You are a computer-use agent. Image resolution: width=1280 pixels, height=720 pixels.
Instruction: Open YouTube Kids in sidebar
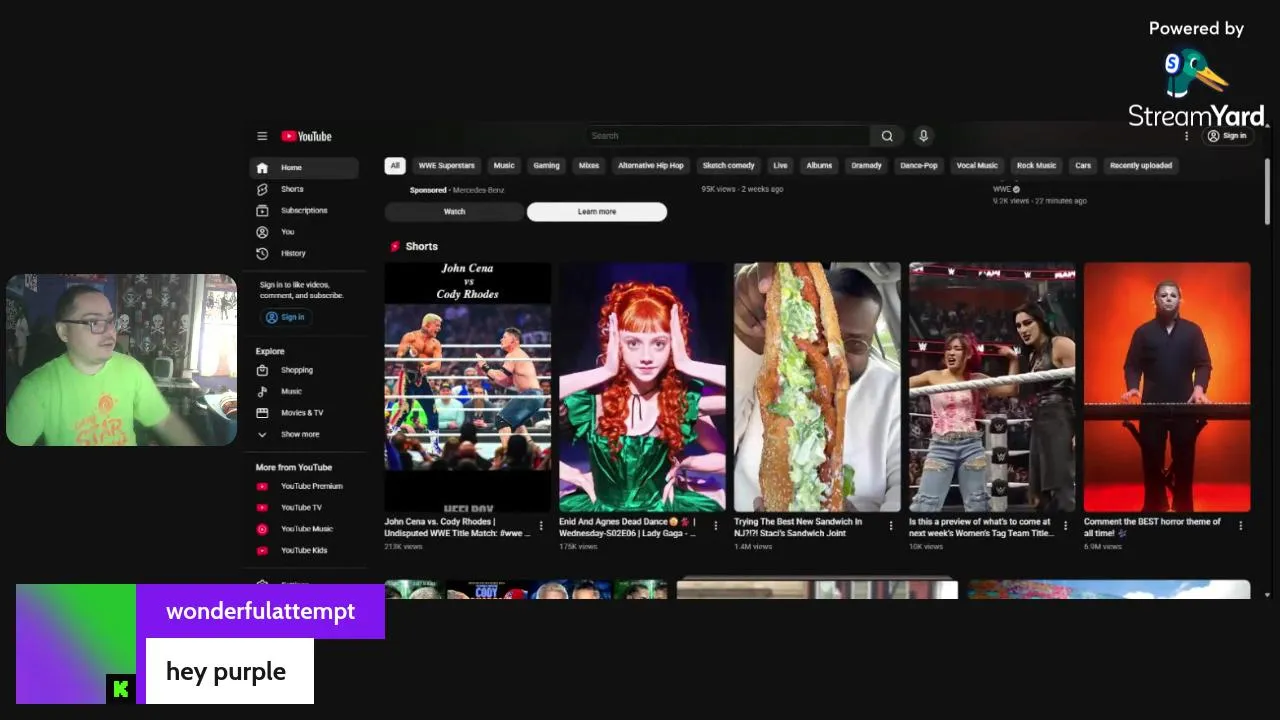[x=304, y=550]
